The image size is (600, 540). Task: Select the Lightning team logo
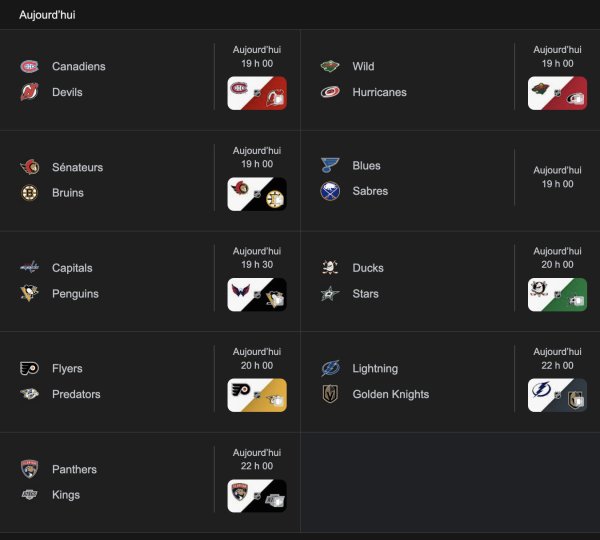(330, 369)
